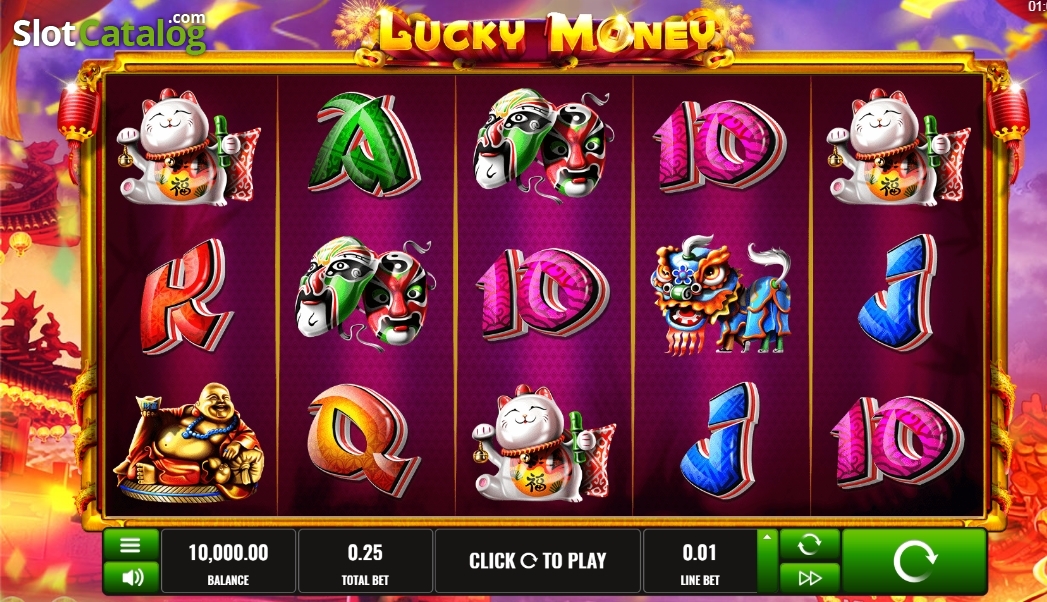Select the orange Q letter symbol
Screen dimensions: 1047x602
(x=363, y=438)
